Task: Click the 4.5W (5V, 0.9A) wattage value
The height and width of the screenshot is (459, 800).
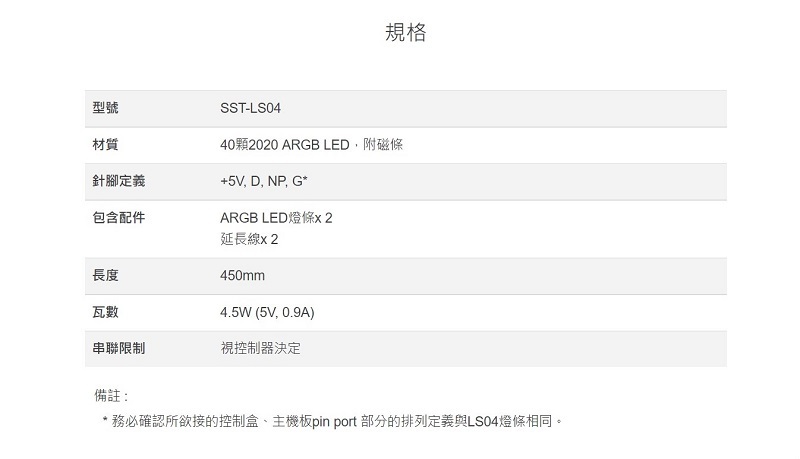Action: 267,313
